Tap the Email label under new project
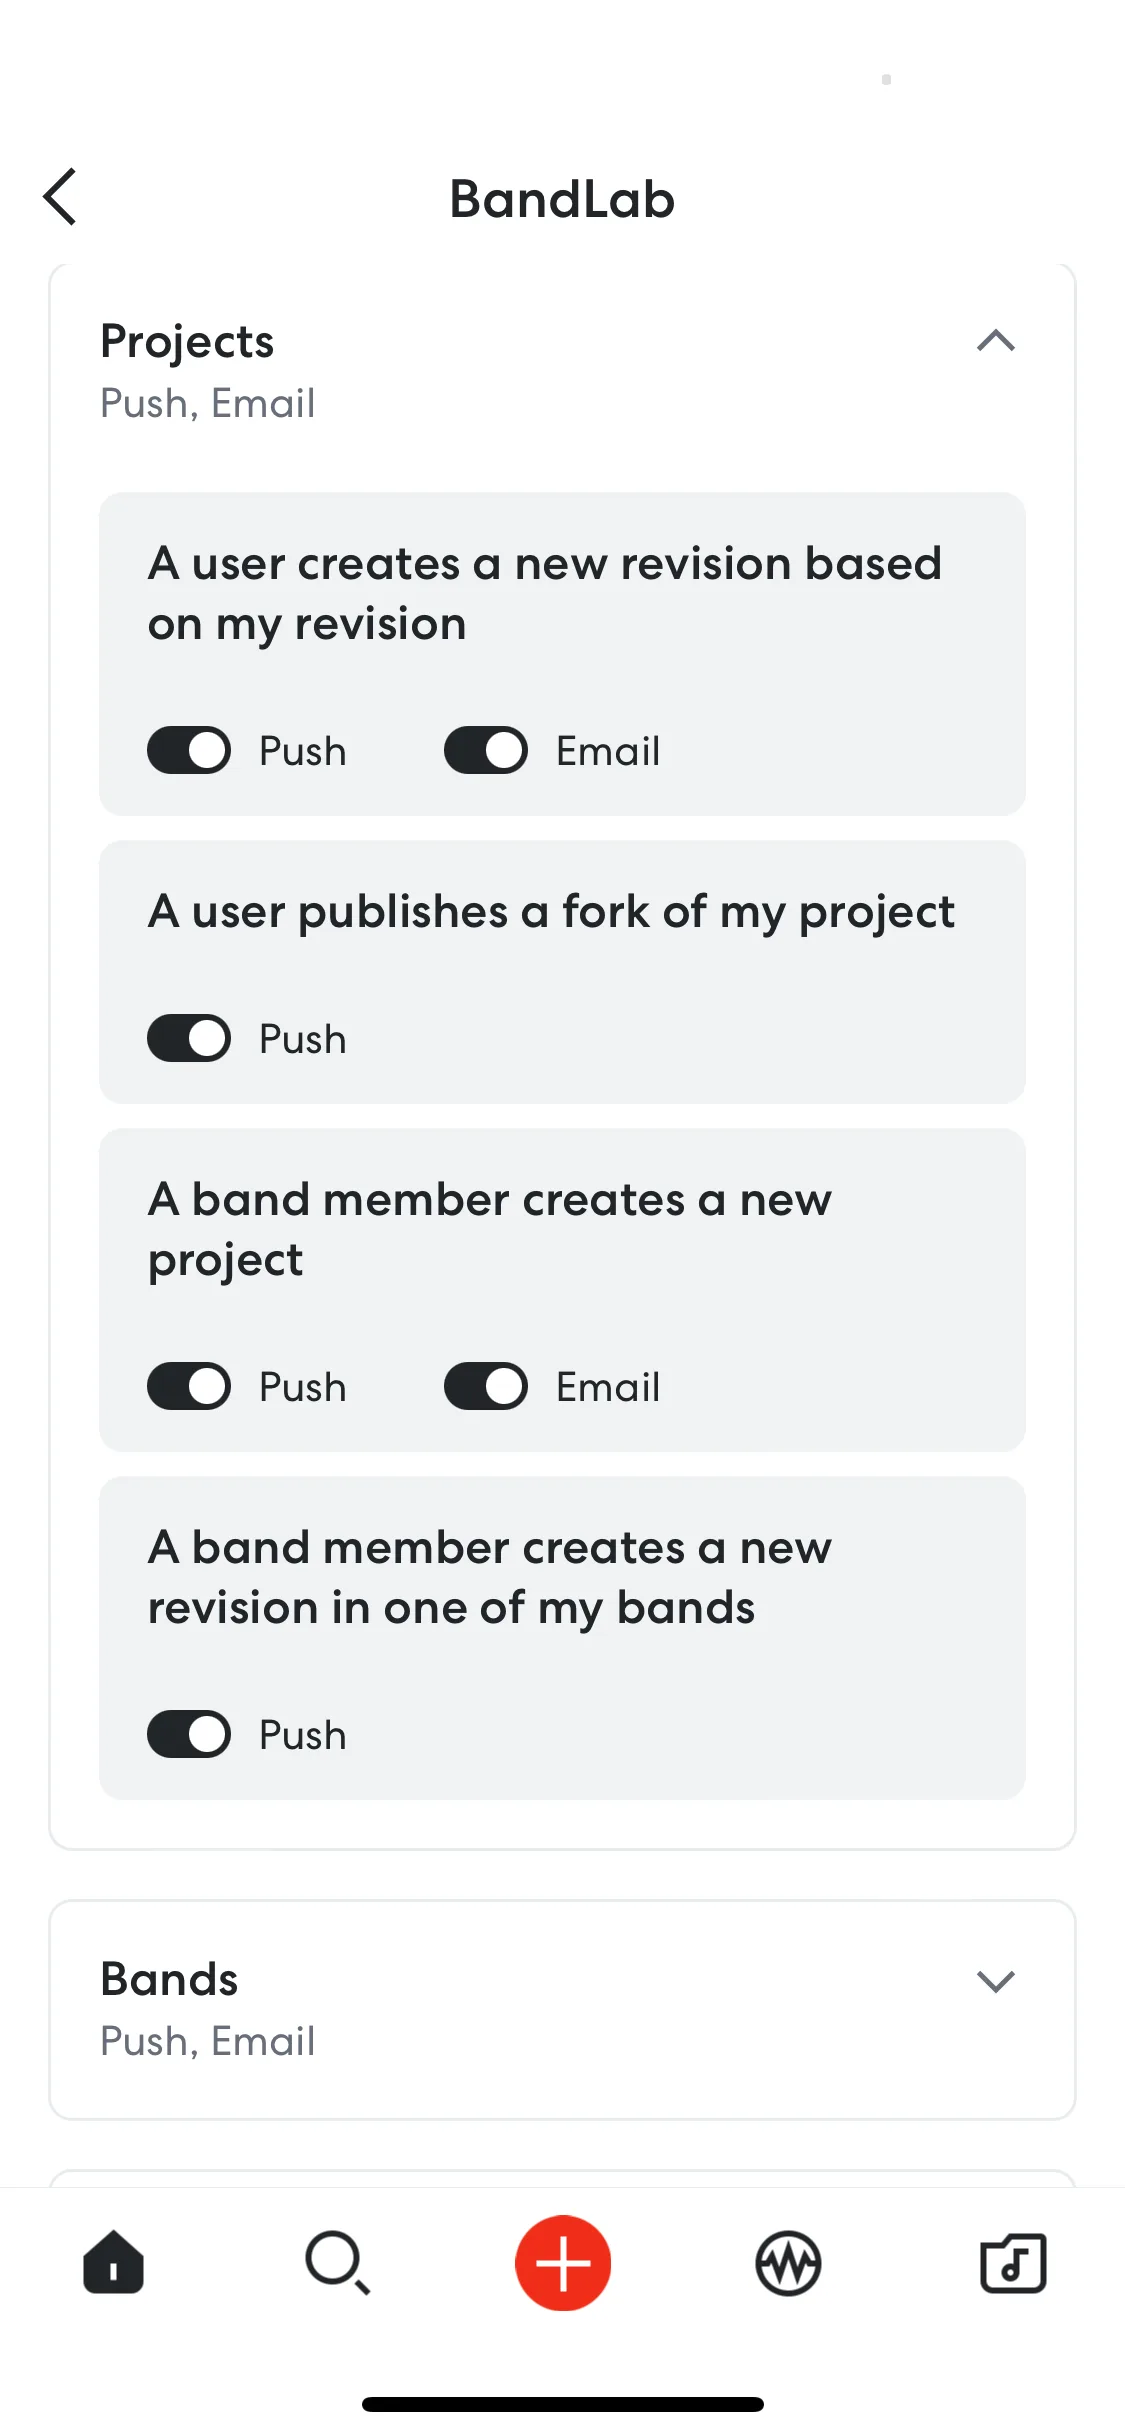The image size is (1125, 2436). [x=608, y=1387]
